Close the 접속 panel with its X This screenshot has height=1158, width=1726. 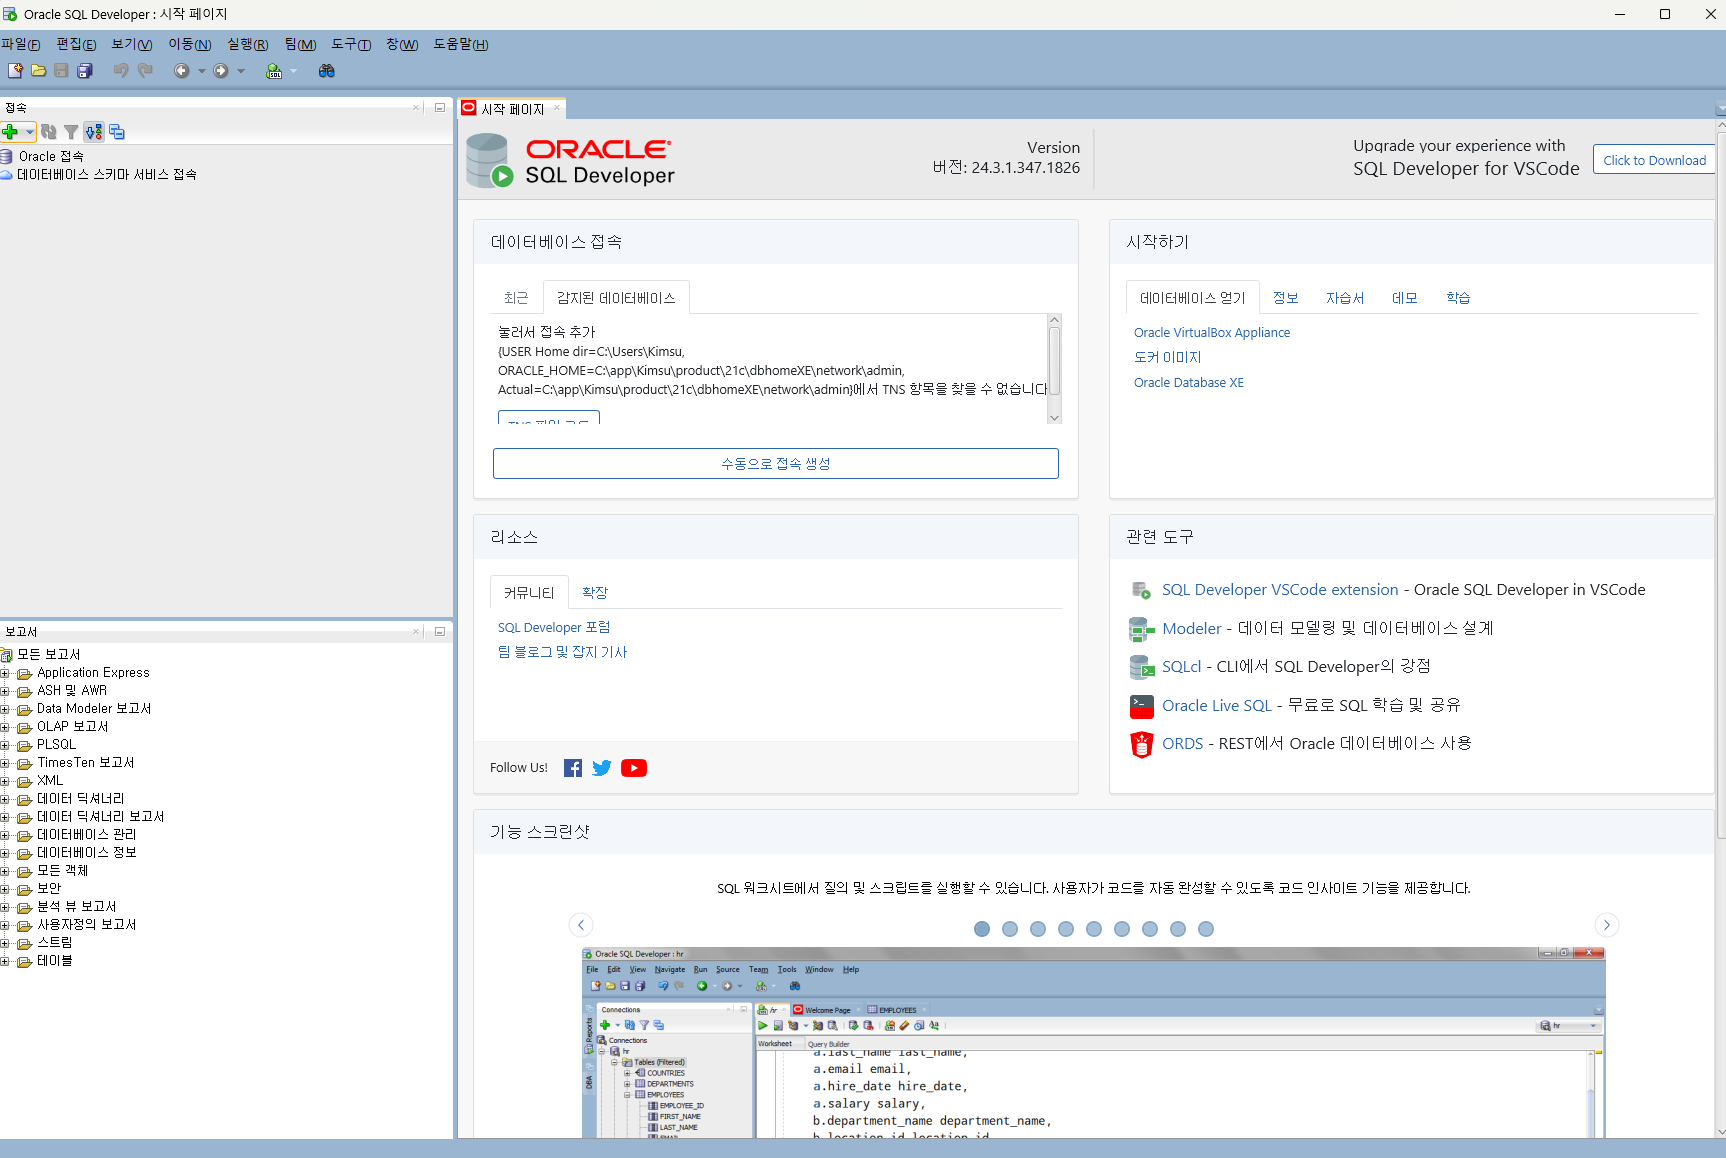point(416,108)
